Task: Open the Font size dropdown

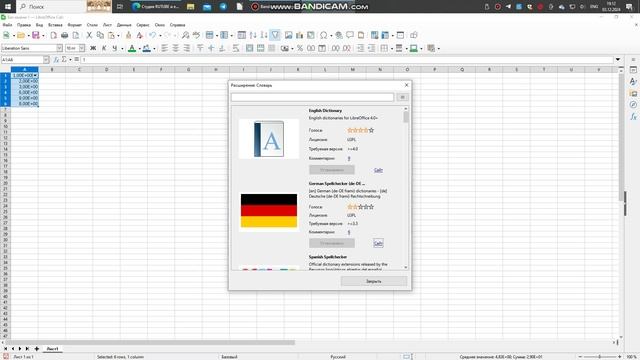Action: click(x=82, y=48)
